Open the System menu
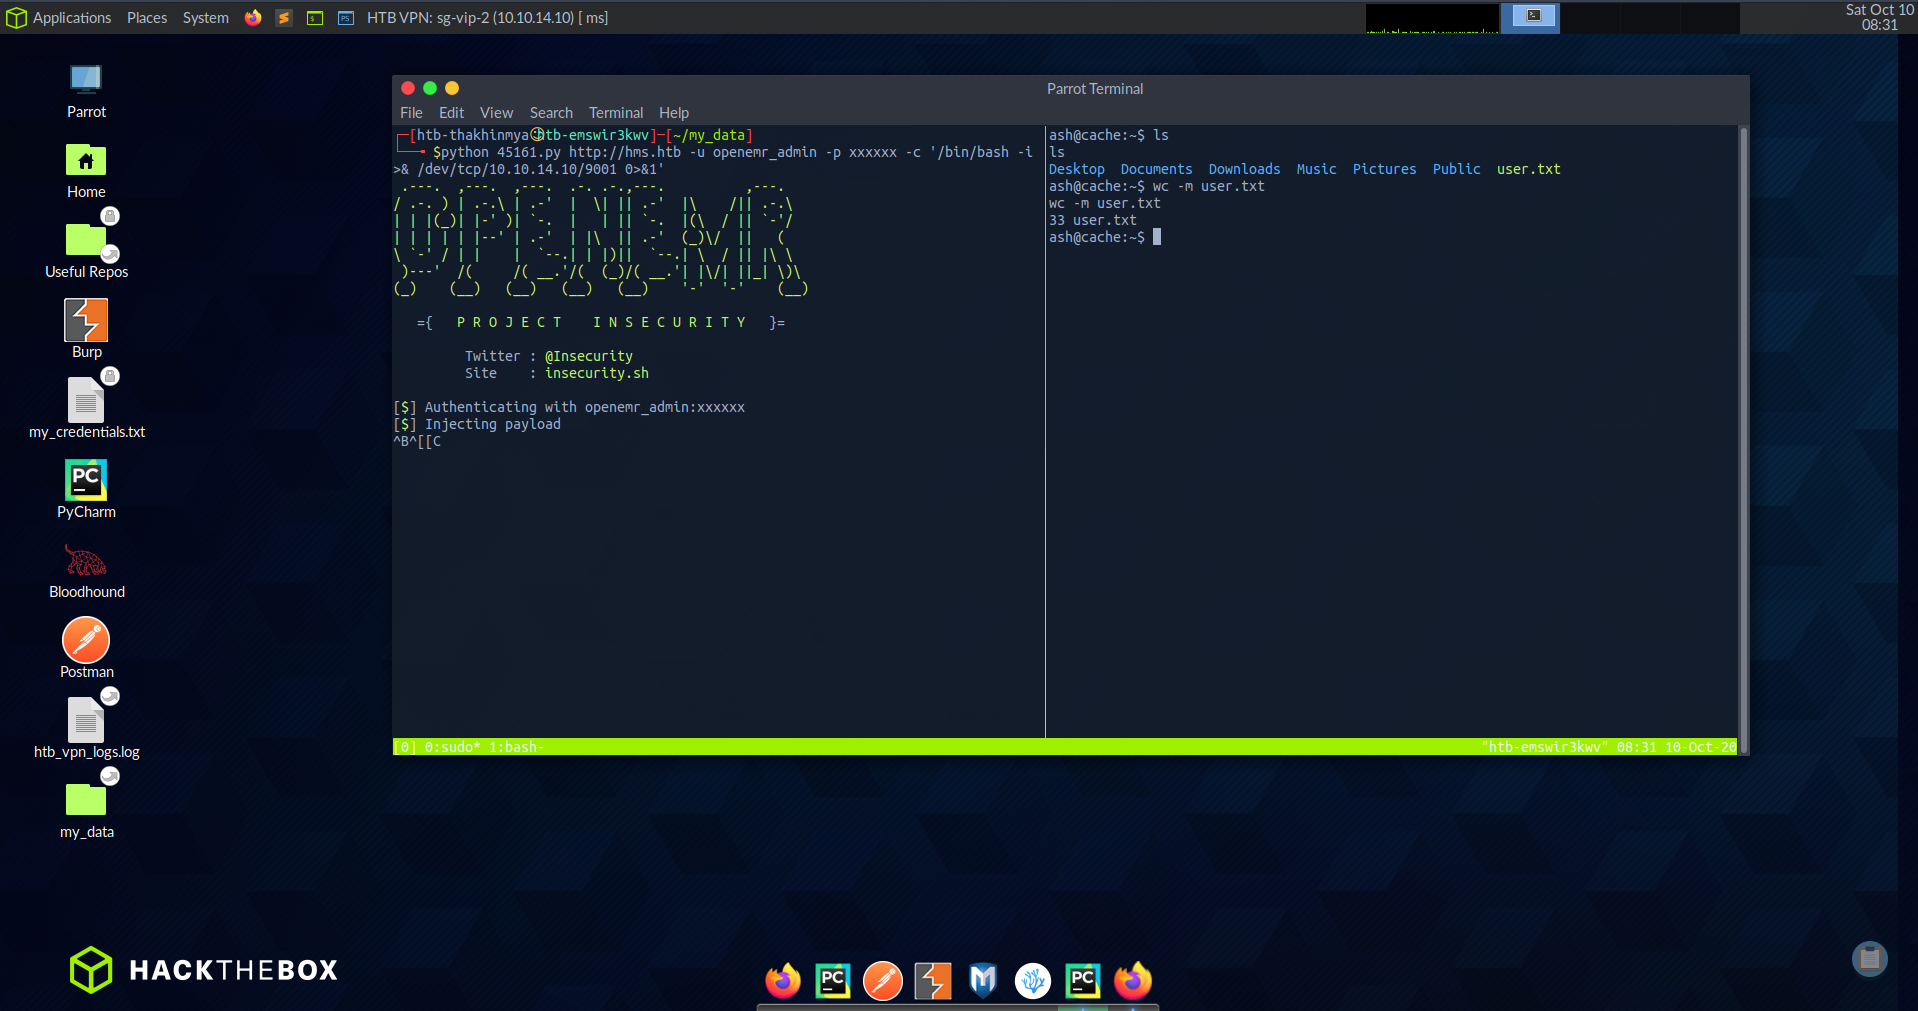 point(205,18)
